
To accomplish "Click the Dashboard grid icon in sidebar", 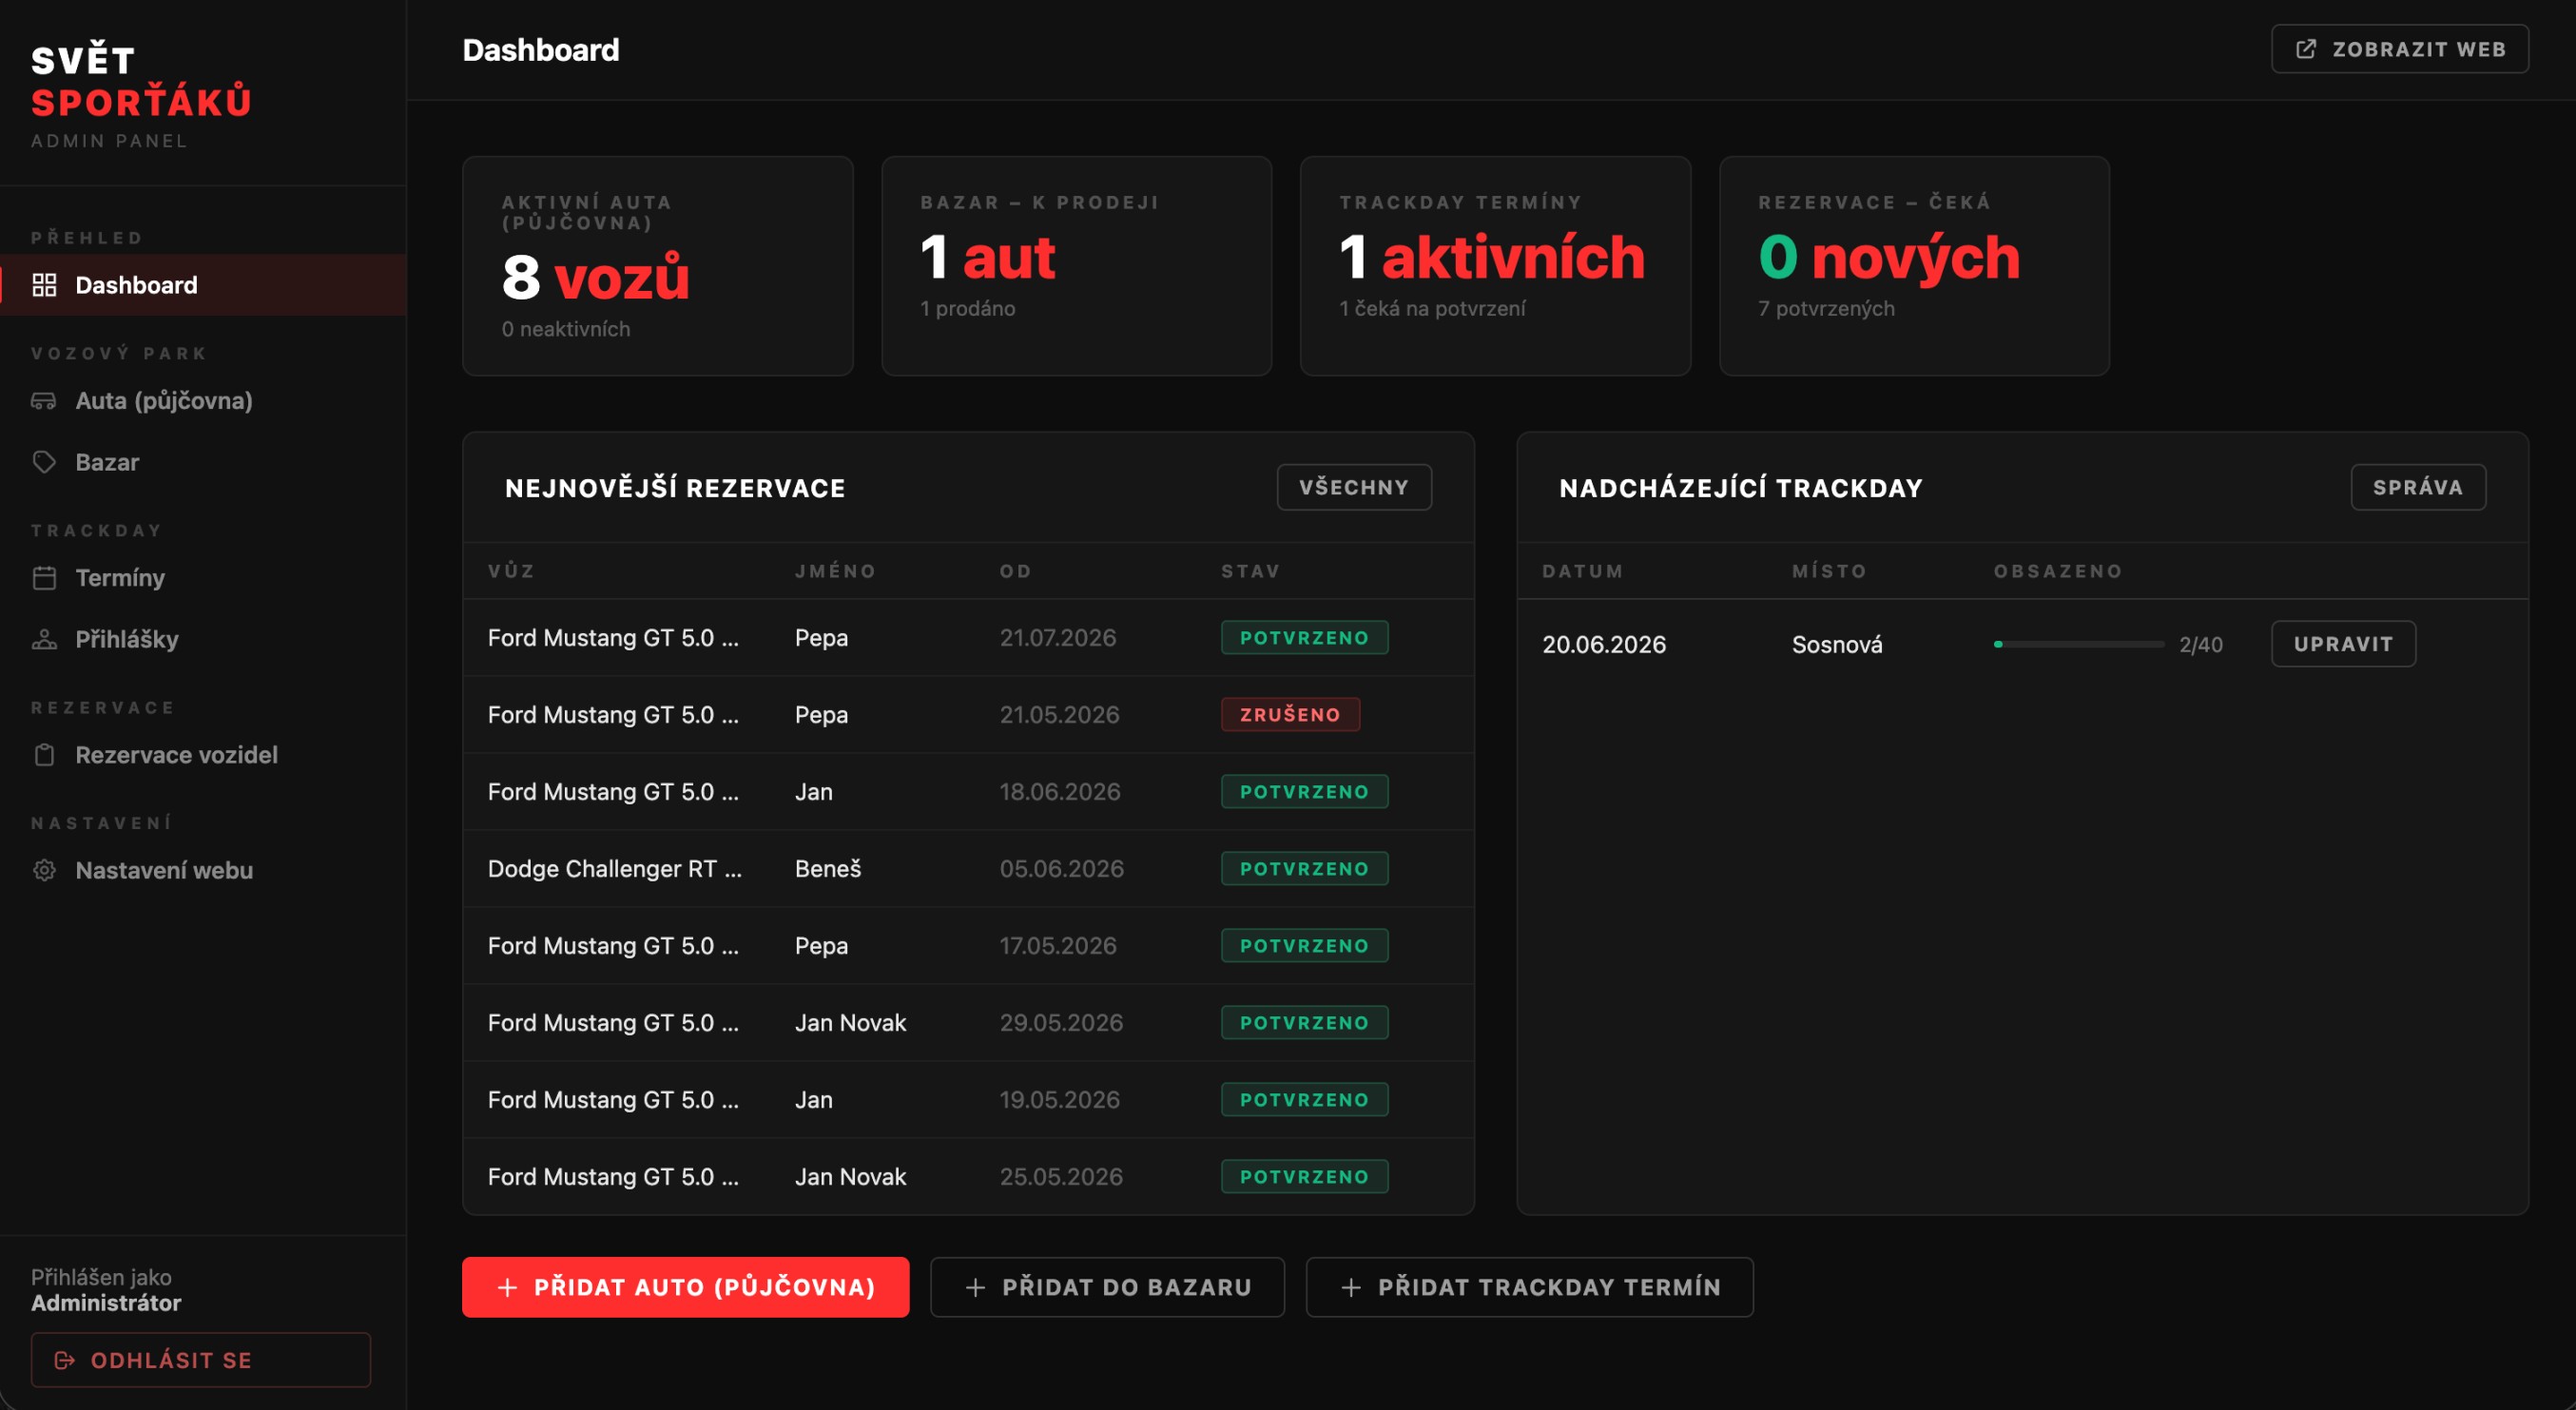I will point(44,285).
